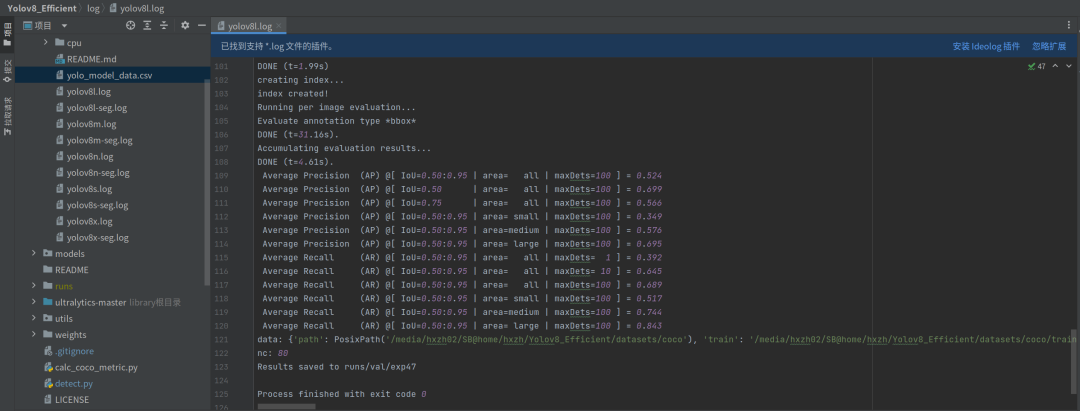Screen dimensions: 1080x411
Task: Switch to the yolov8l.log editor tab
Action: click(245, 26)
